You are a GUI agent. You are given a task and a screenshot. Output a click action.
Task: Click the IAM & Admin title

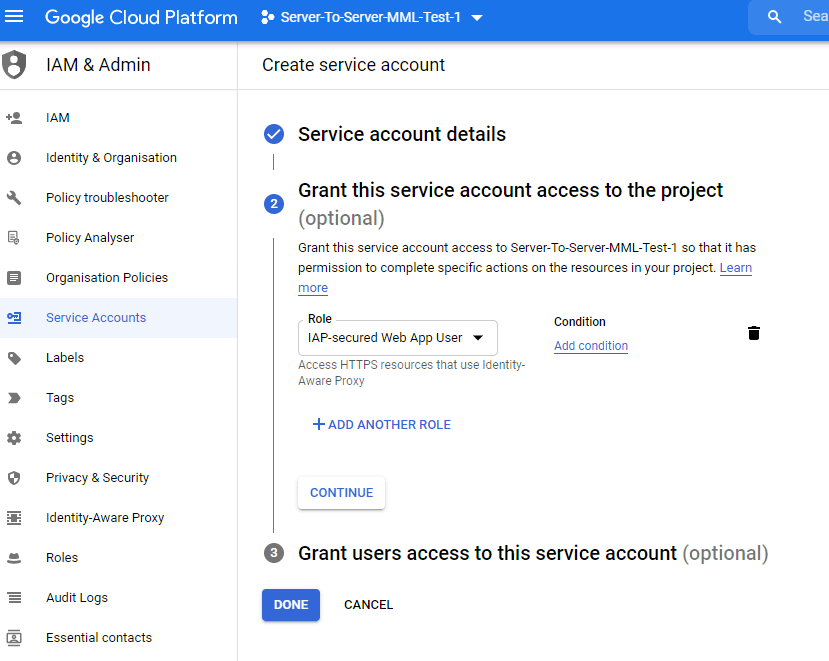[x=98, y=65]
